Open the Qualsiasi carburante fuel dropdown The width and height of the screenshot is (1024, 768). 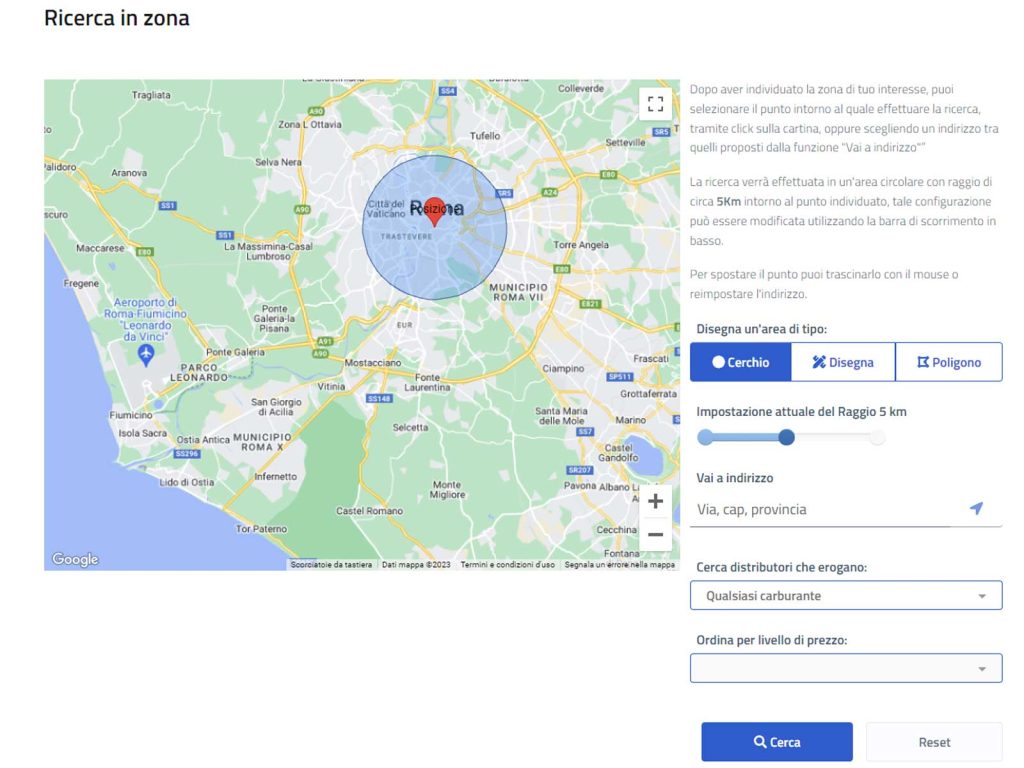(x=846, y=596)
